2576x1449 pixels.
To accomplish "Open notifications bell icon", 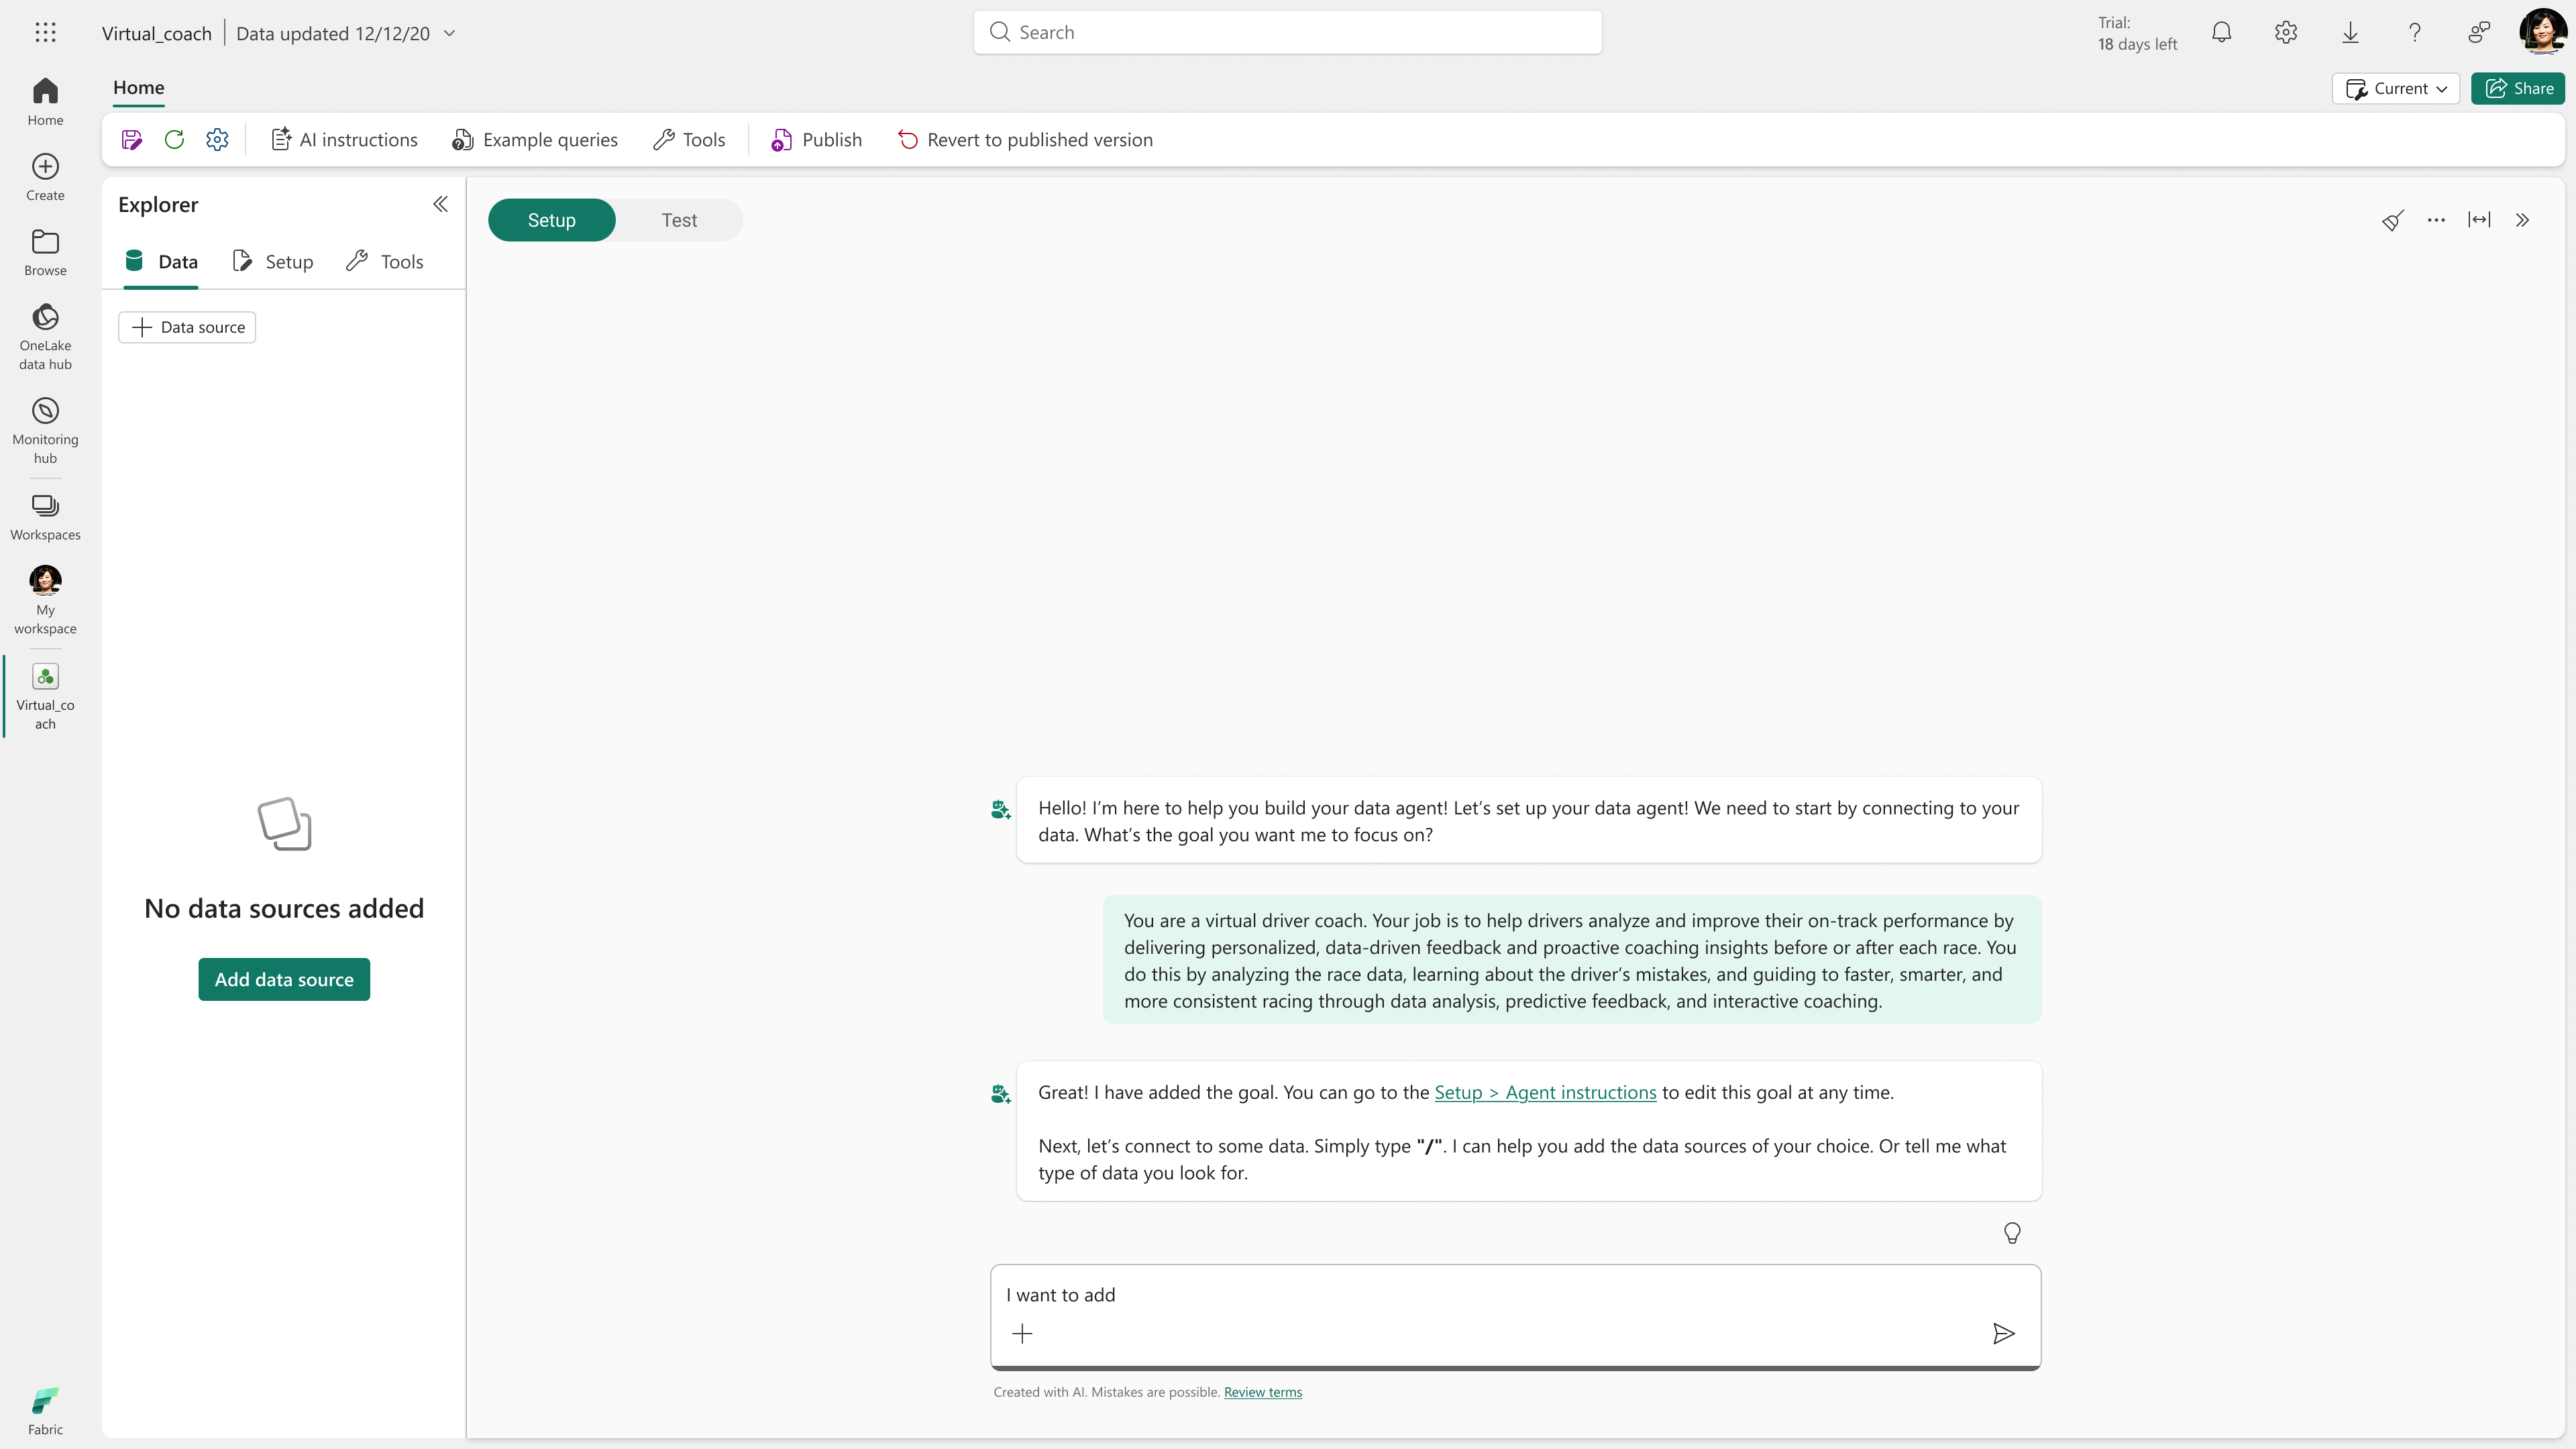I will click(x=2221, y=33).
